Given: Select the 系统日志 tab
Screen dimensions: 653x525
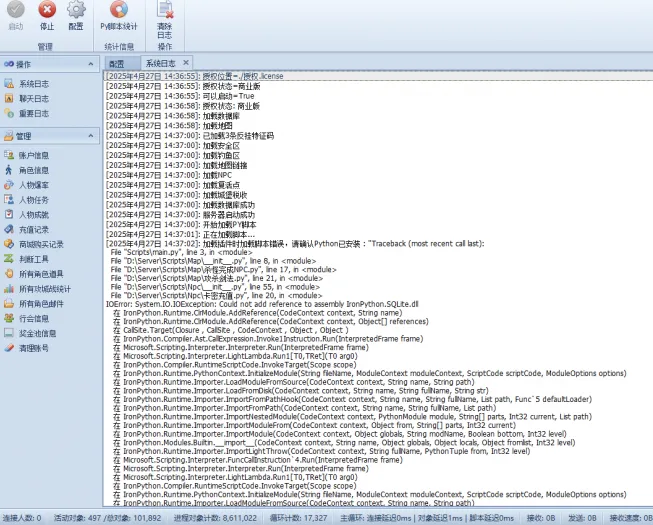Looking at the screenshot, I should click(161, 63).
